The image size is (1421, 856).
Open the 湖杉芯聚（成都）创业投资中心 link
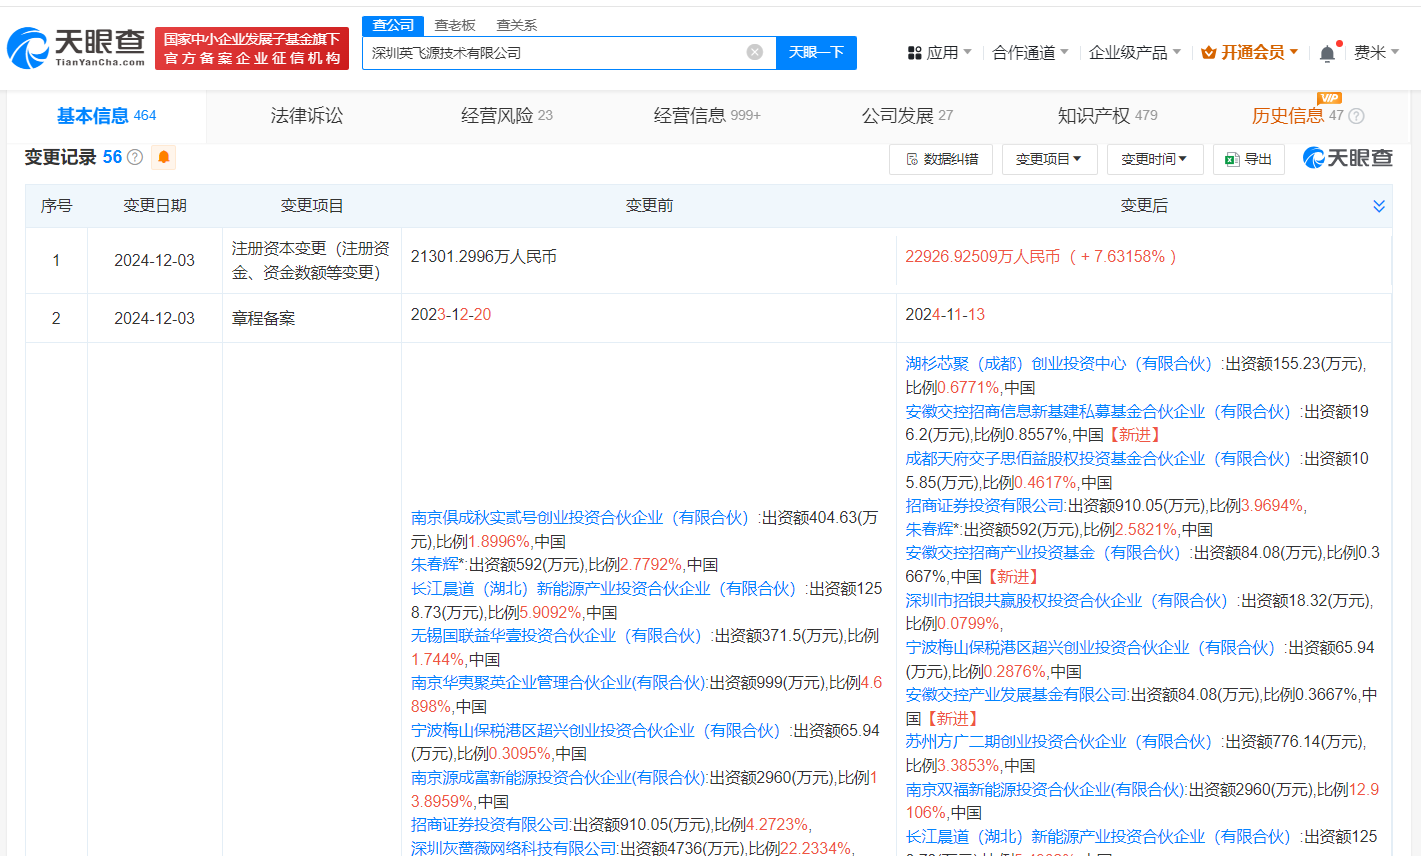point(1059,364)
